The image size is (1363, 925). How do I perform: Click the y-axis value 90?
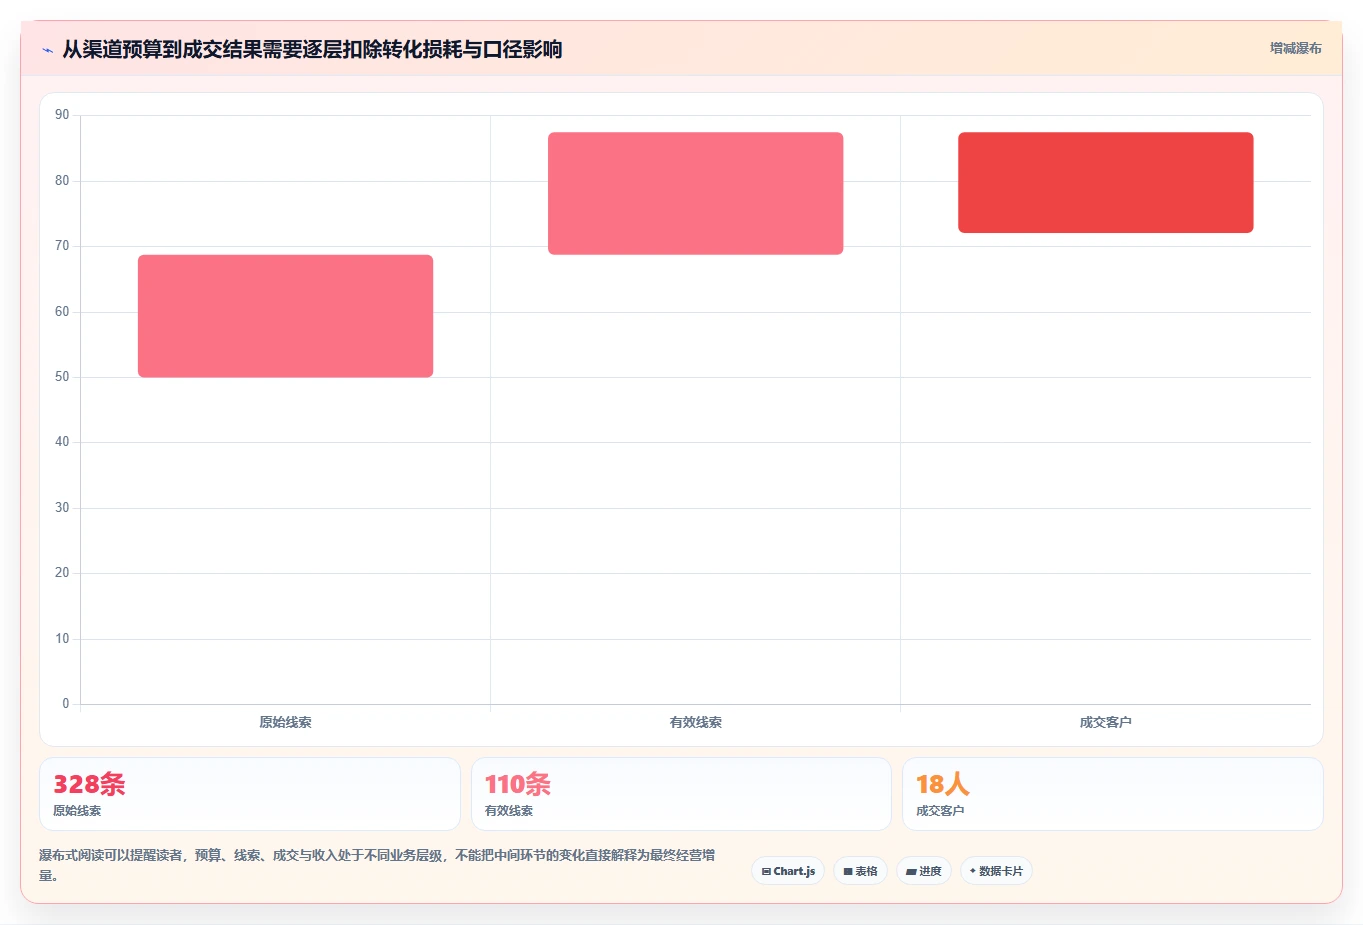[62, 115]
